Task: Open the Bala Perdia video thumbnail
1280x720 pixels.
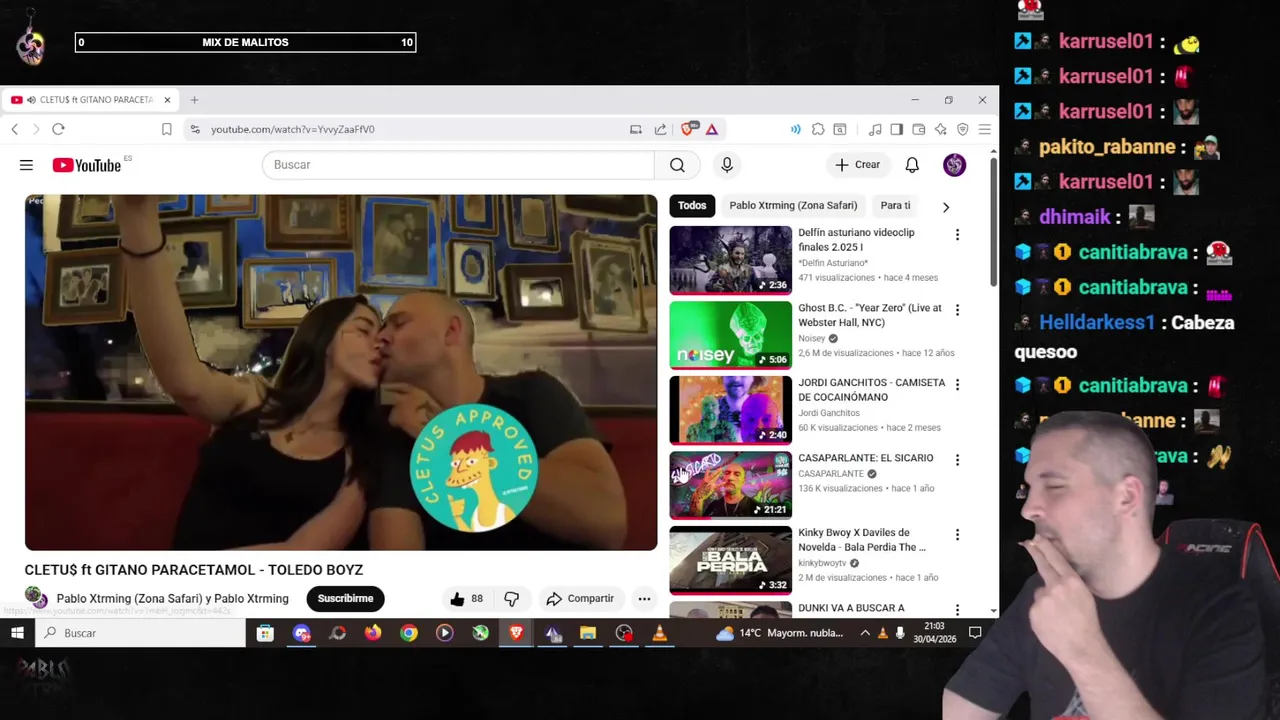Action: (x=730, y=560)
